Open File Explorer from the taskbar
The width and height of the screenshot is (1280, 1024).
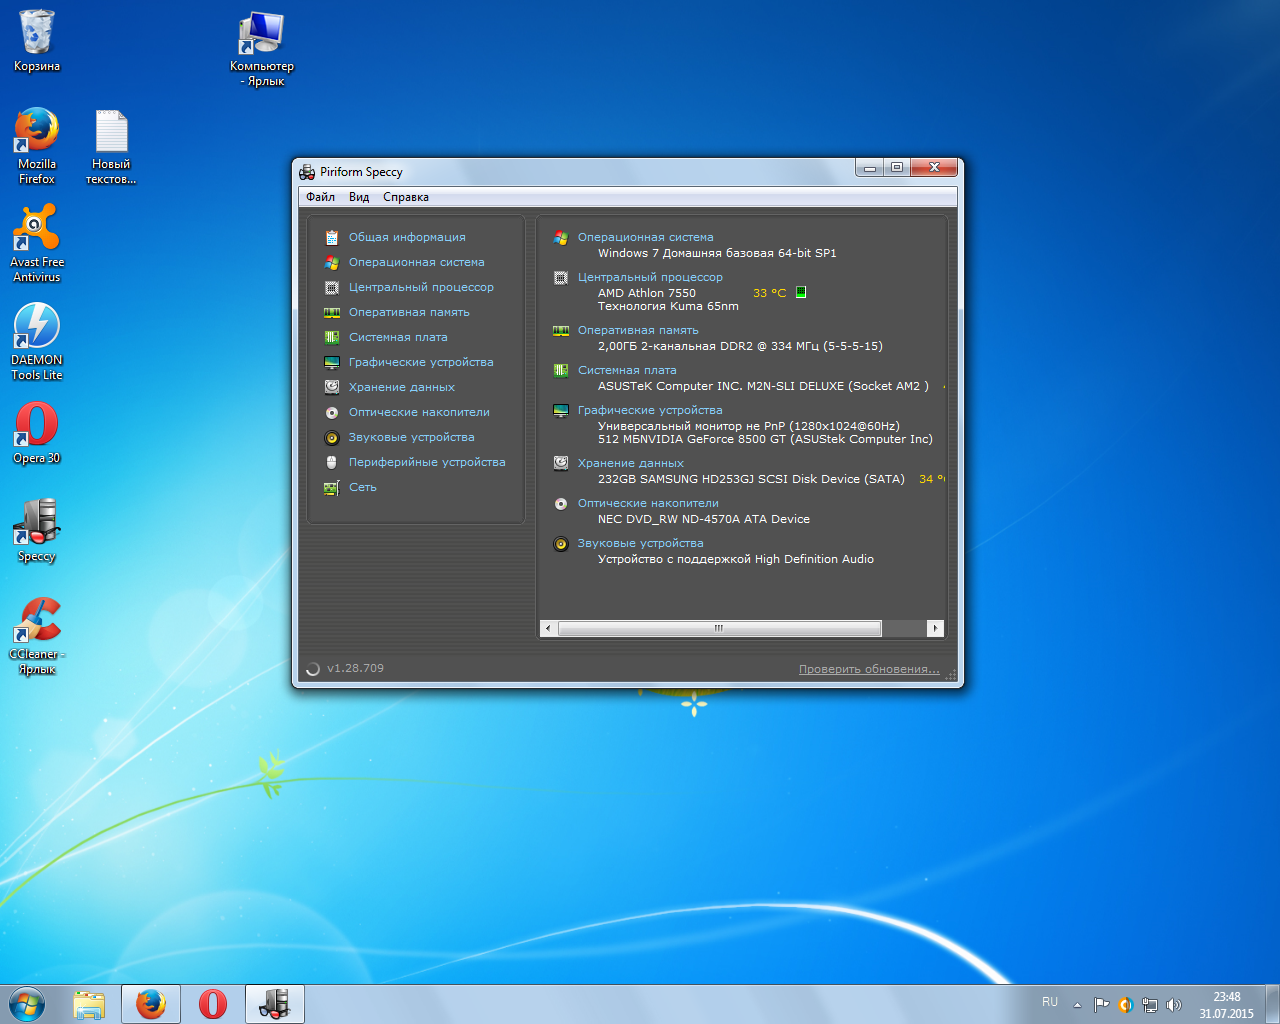89,1004
